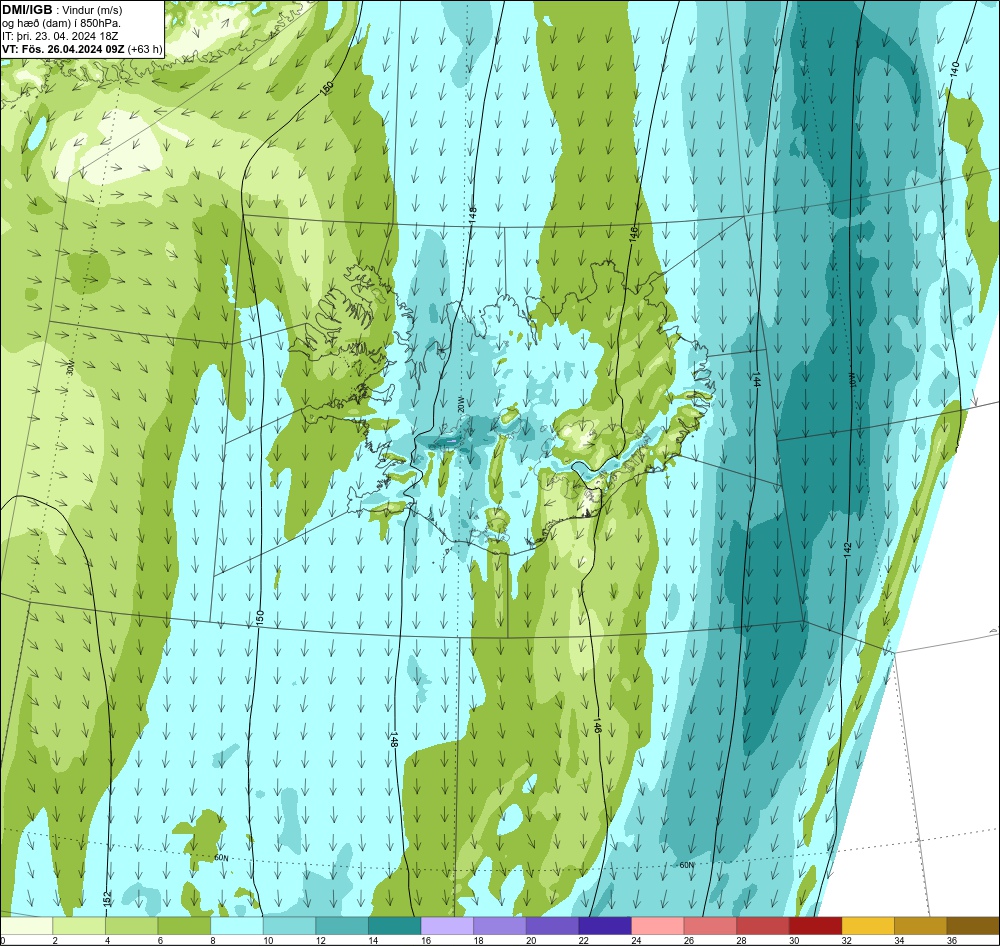1000x946 pixels.
Task: Pick the brown swatch above 36 m/s
Action: coord(973,926)
